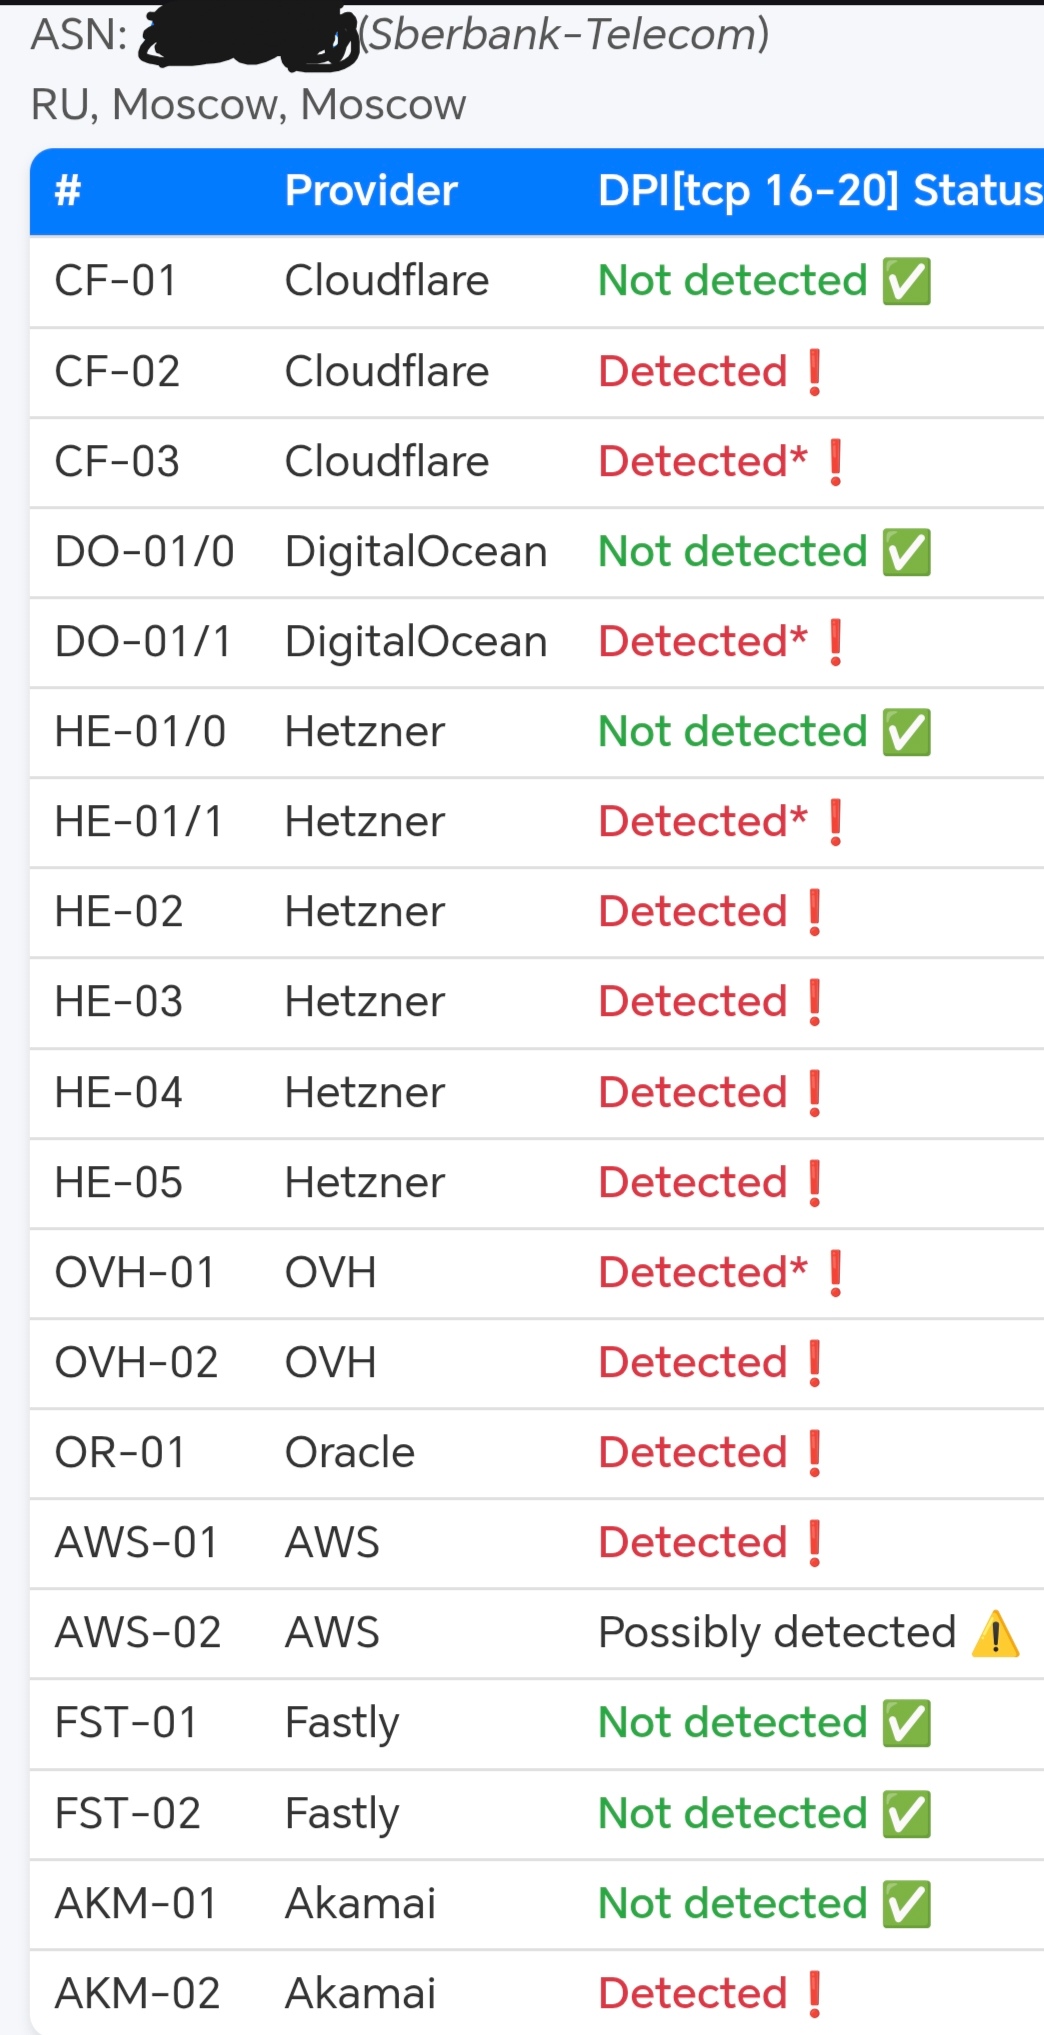Click the red exclamation icon in CF-02 row

click(x=814, y=372)
